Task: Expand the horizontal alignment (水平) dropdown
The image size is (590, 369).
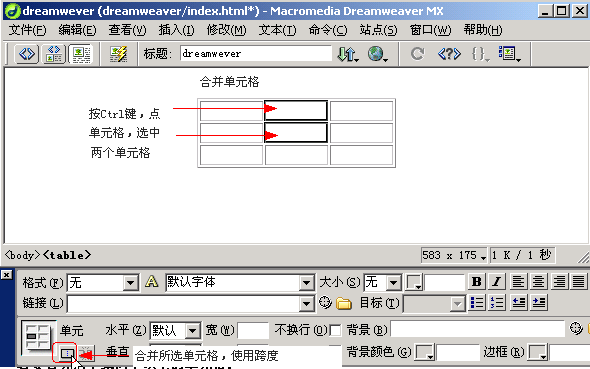Action: point(193,331)
